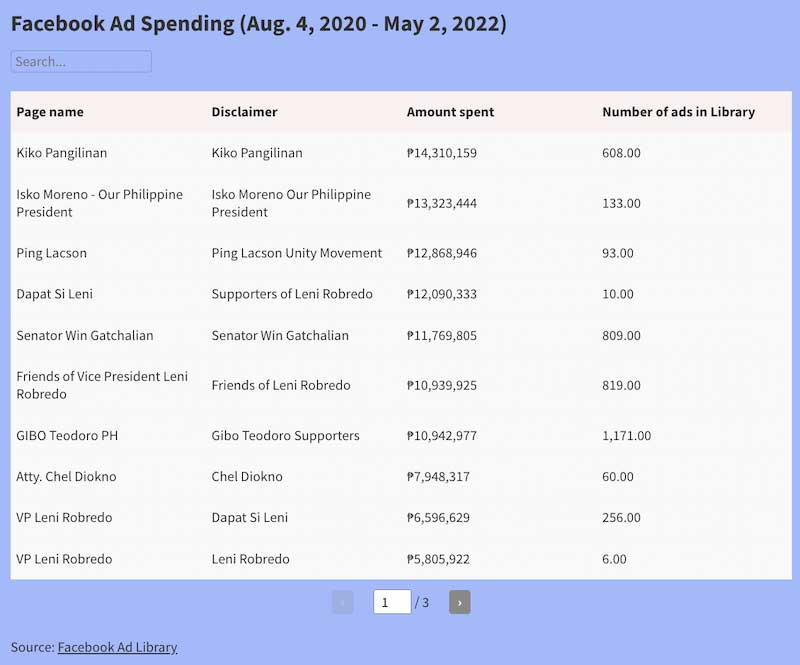Click the ₱14,310,159 amount cell
Screen dimensions: 800x665
pos(442,153)
